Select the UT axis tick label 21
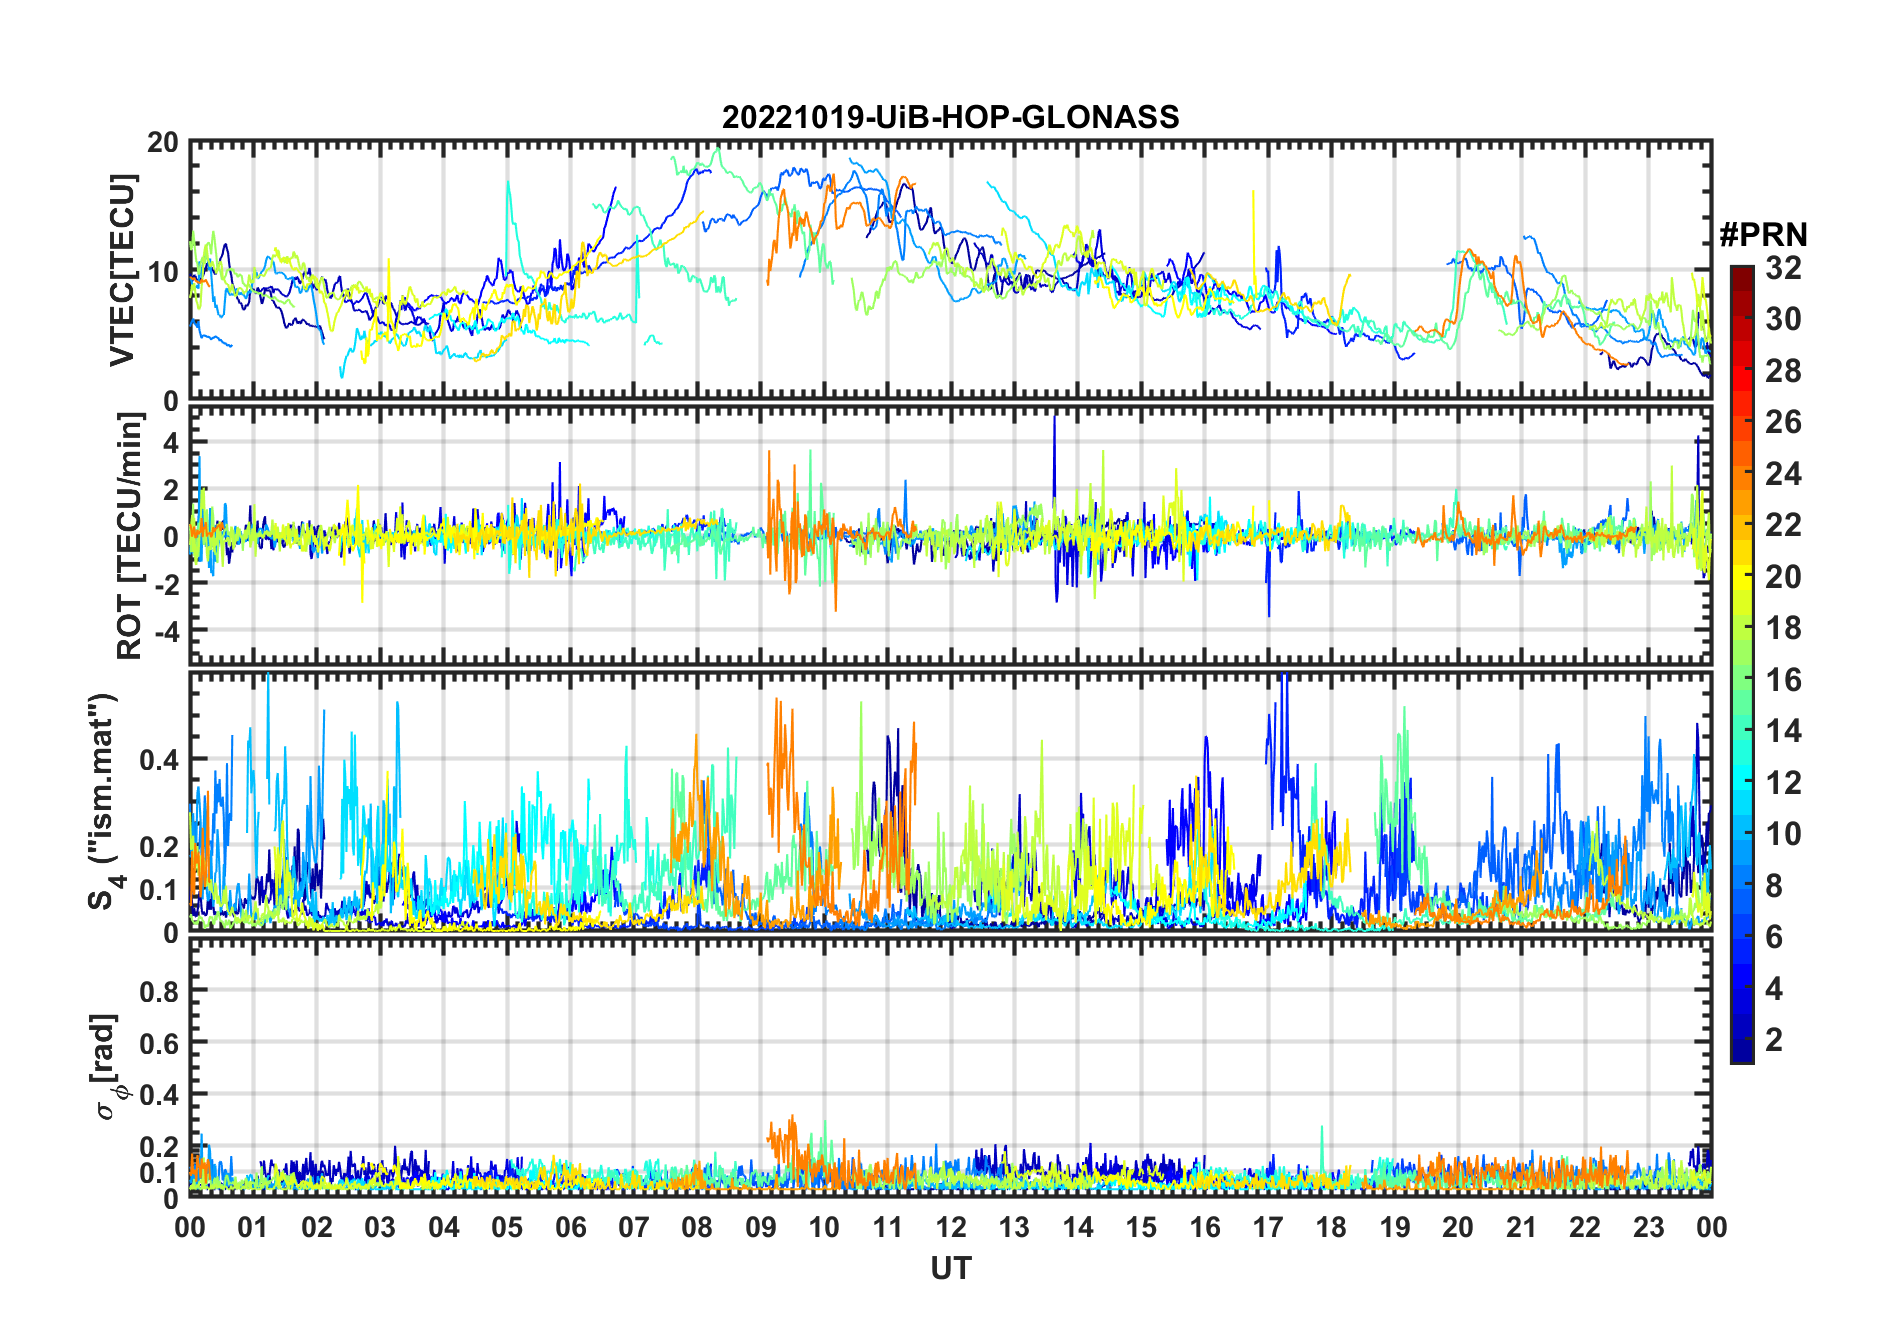The height and width of the screenshot is (1330, 1902). pyautogui.click(x=1521, y=1227)
